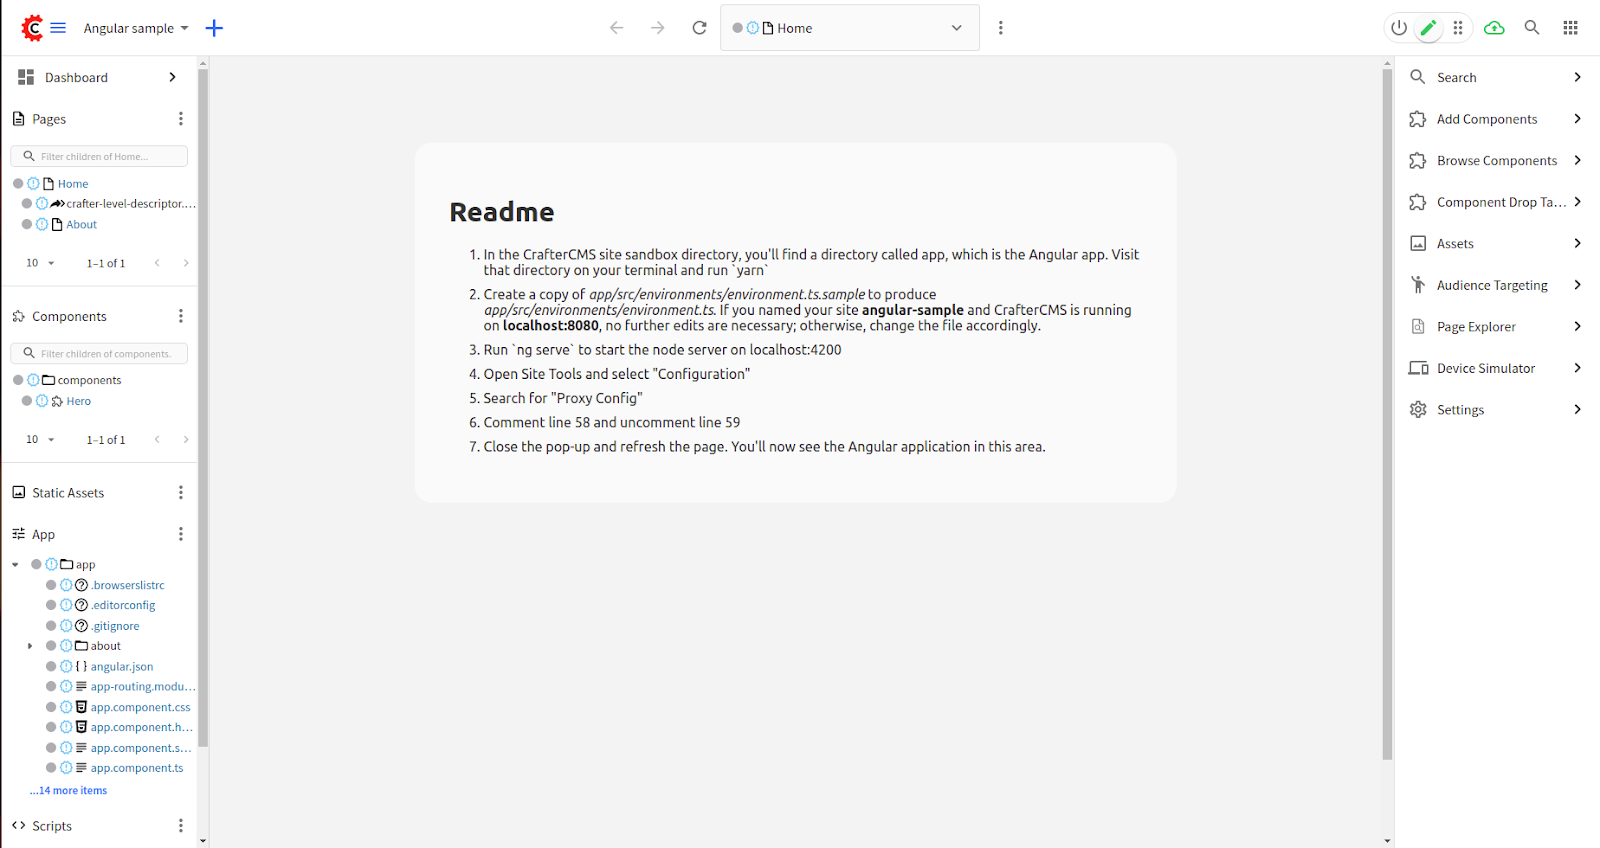Screen dimensions: 1600x848
Task: Navigate back with the left arrow
Action: coord(616,28)
